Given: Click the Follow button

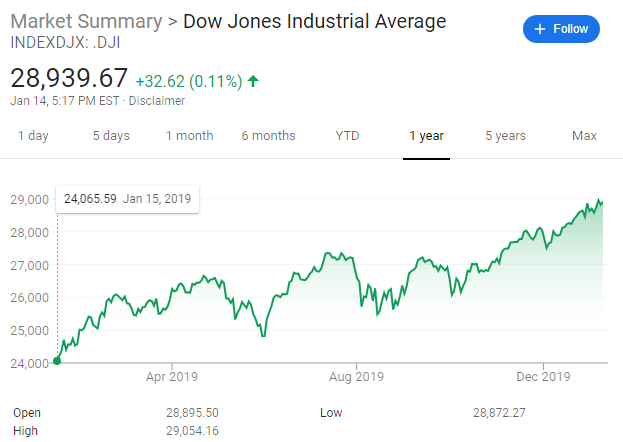Looking at the screenshot, I should [561, 30].
